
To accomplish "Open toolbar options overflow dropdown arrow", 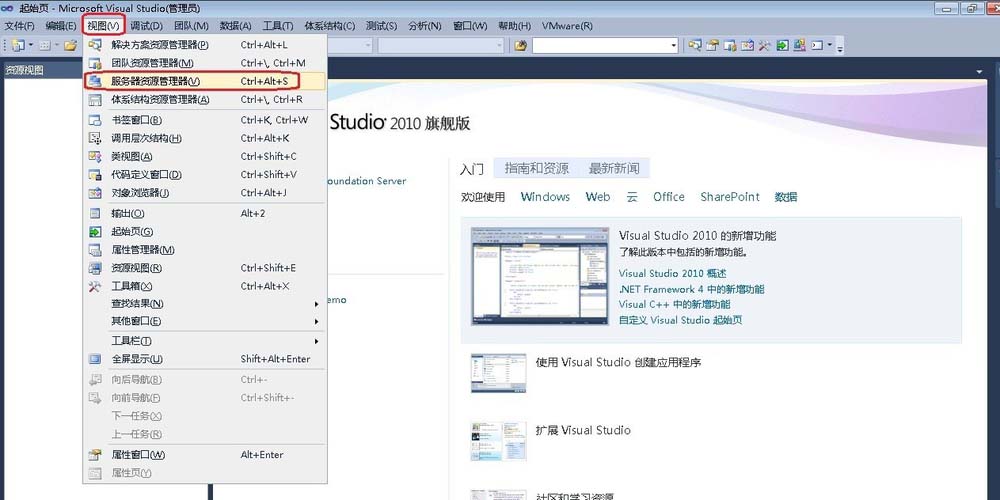I will point(841,47).
